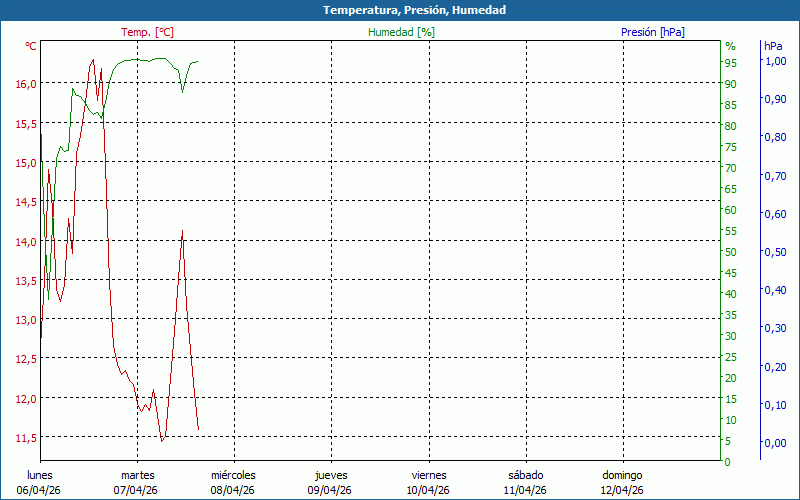The width and height of the screenshot is (800, 500).
Task: Click the 50 tick on humidity axis
Action: point(730,252)
